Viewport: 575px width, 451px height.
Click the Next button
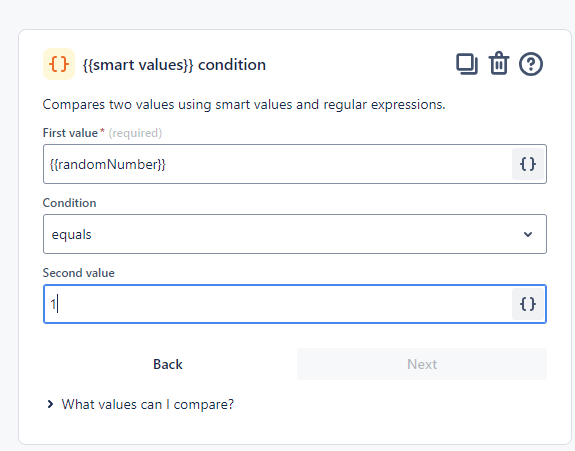point(422,364)
